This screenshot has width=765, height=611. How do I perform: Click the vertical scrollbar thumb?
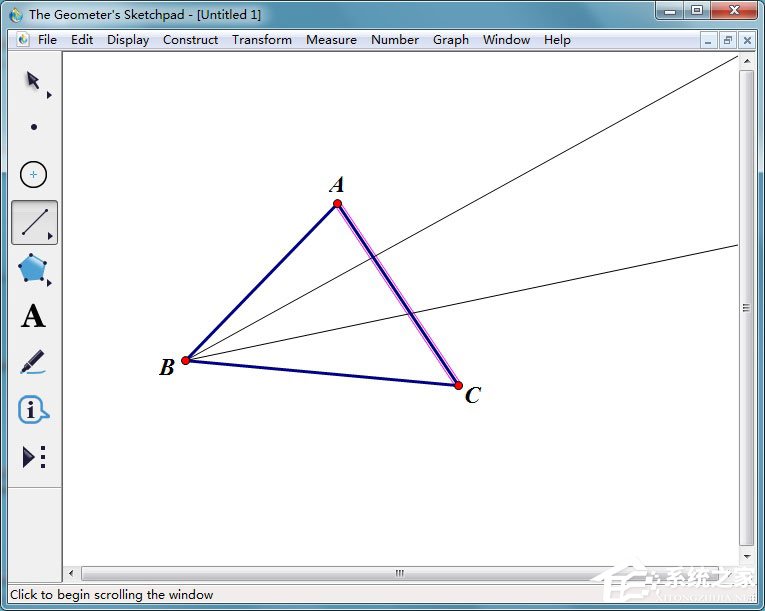pos(746,307)
